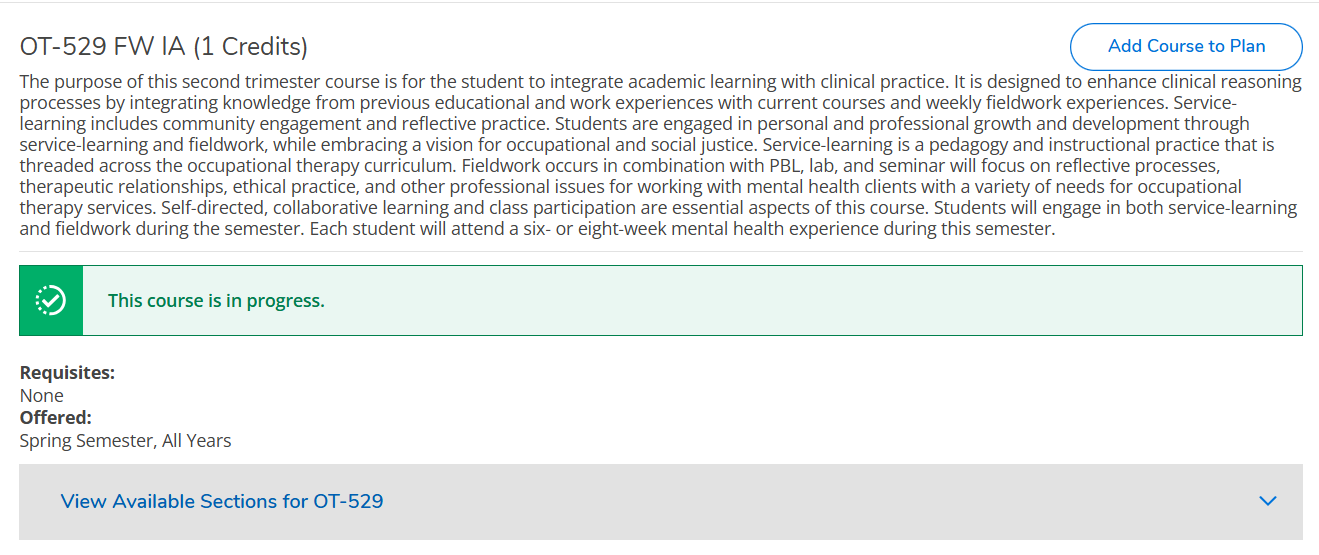The height and width of the screenshot is (555, 1319).
Task: Click the gray available sections expander bar
Action: 700,501
